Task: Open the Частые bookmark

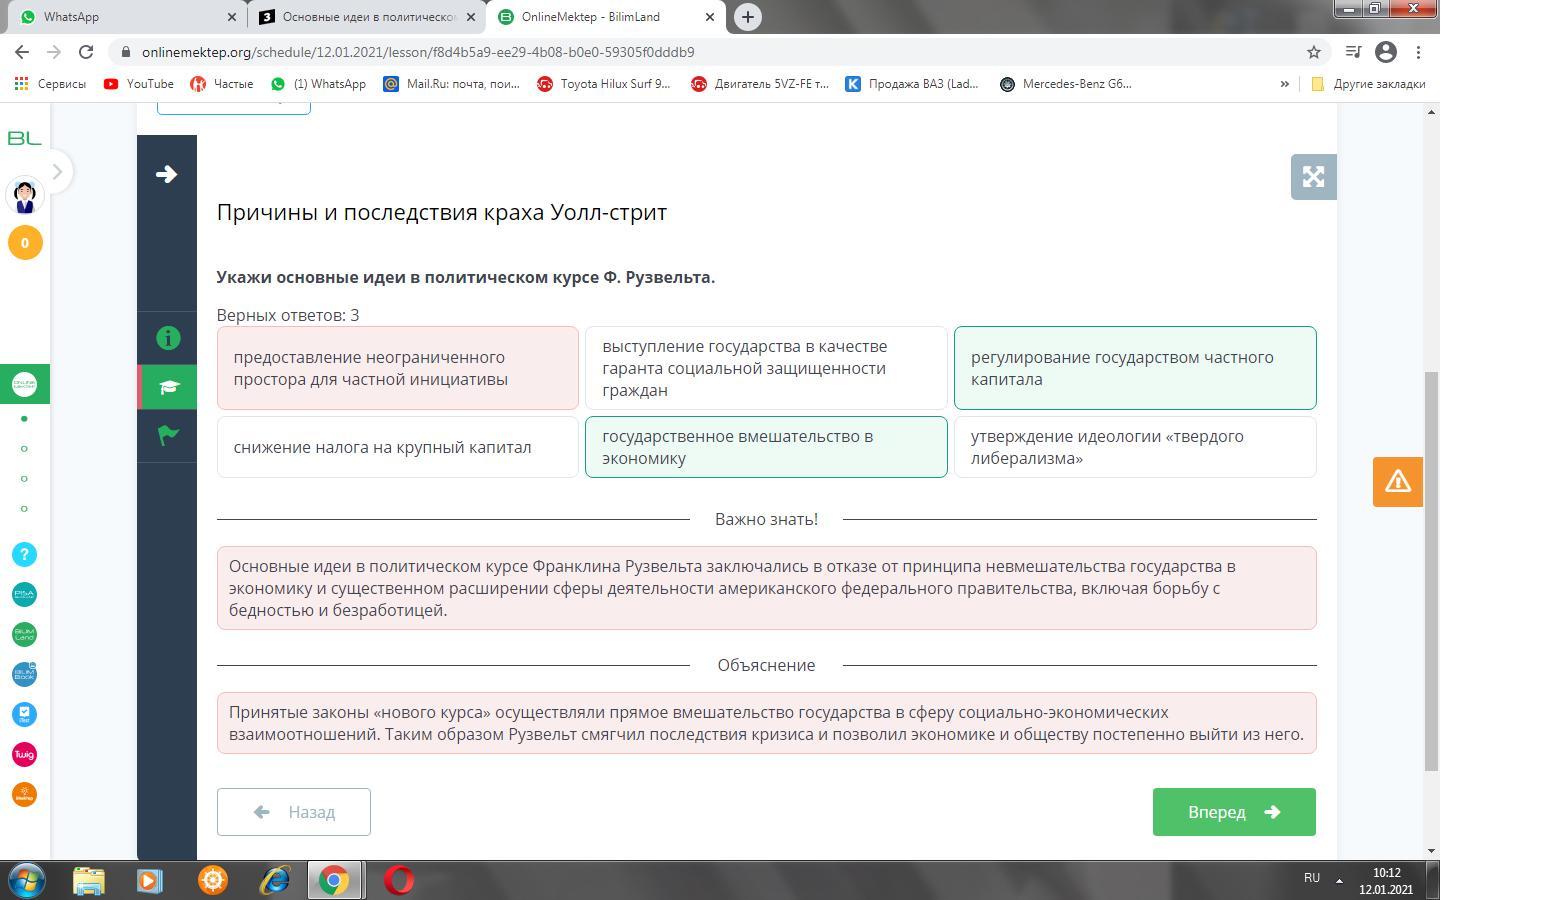Action: pyautogui.click(x=222, y=84)
